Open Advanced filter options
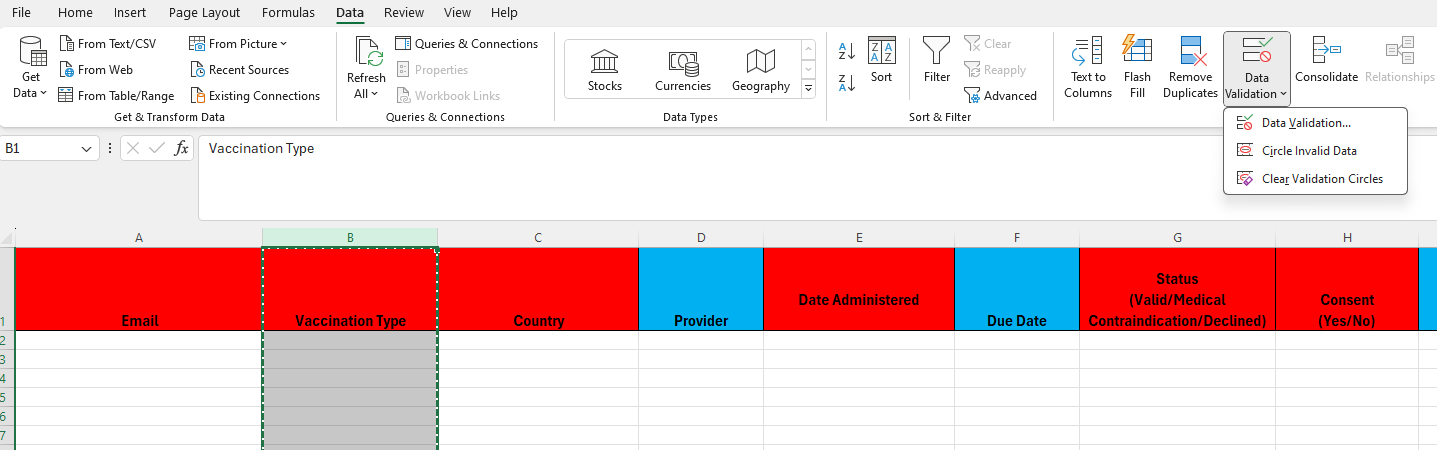 1000,95
